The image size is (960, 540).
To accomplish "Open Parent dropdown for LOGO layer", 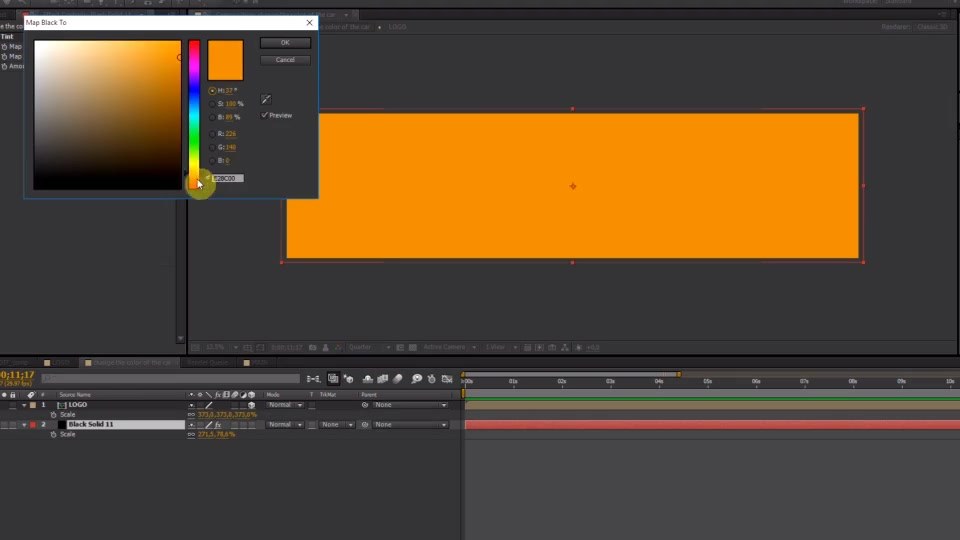I will click(x=410, y=405).
